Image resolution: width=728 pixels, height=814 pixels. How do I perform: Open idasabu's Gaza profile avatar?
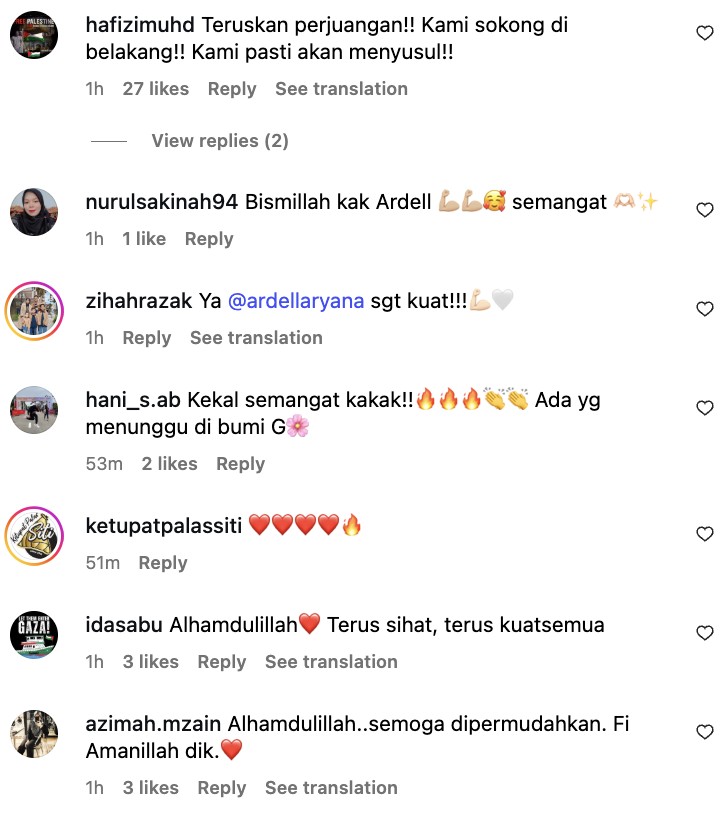click(34, 634)
